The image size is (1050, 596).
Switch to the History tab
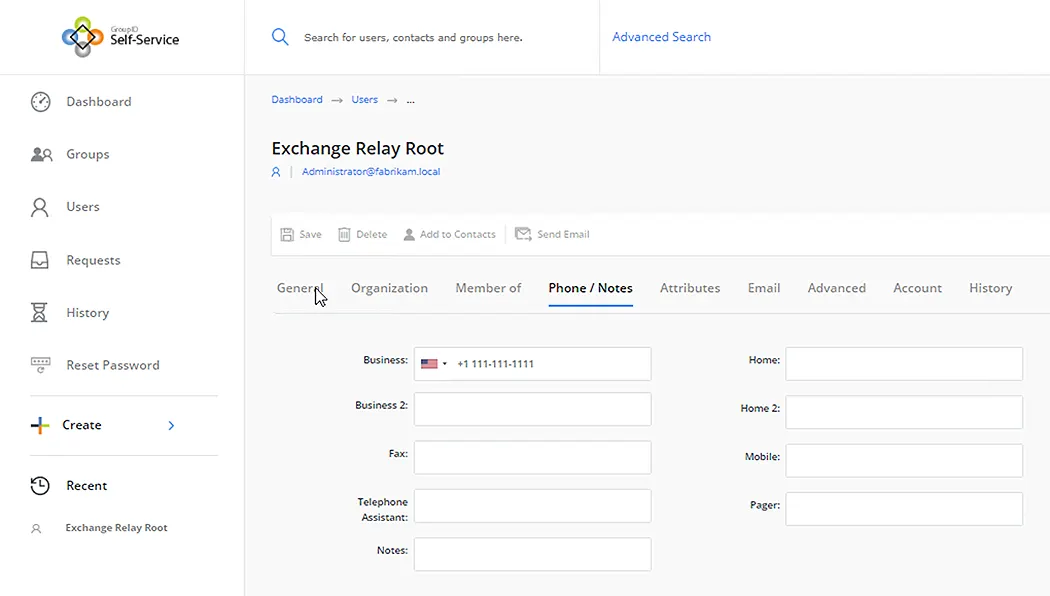click(x=990, y=288)
